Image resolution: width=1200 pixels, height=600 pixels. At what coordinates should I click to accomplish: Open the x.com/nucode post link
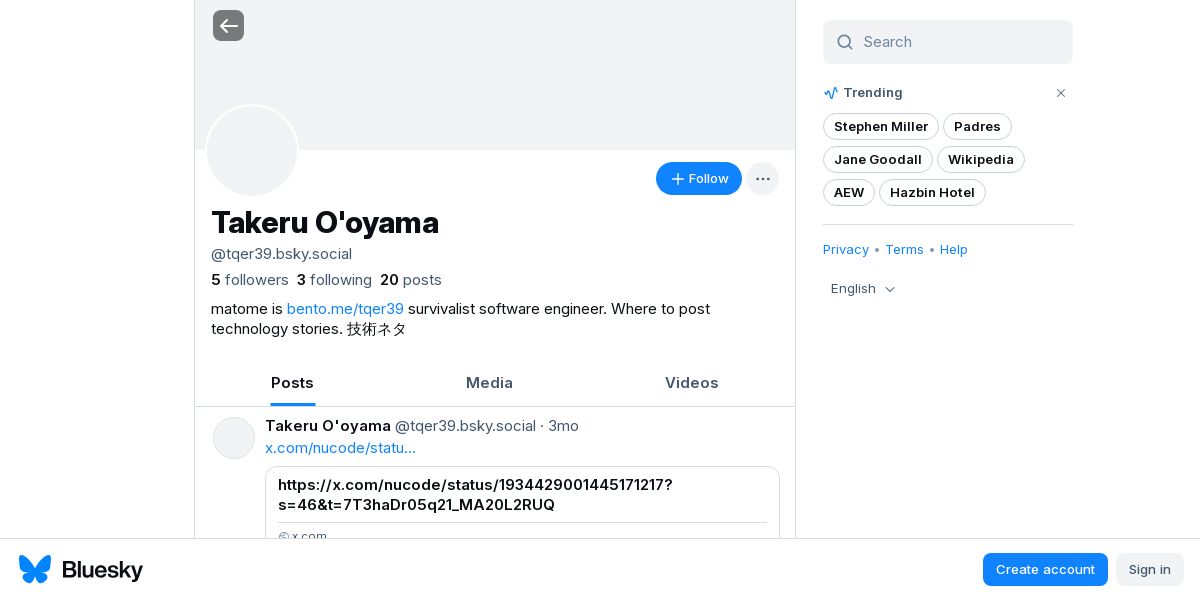pos(340,448)
